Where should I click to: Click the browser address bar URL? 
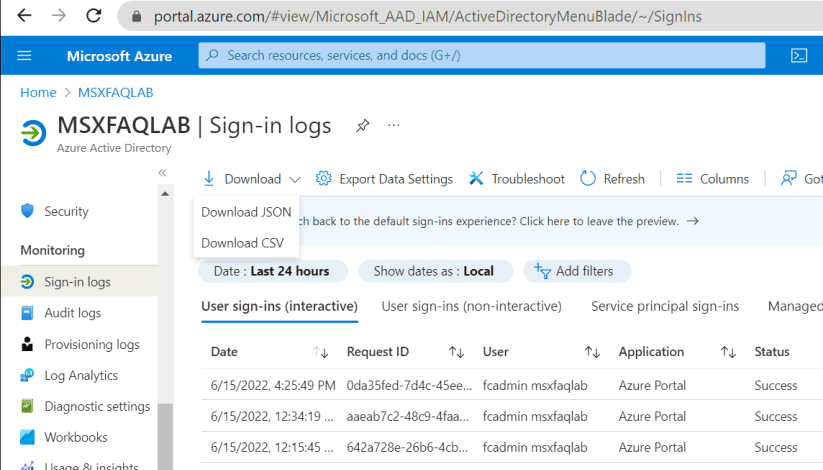pyautogui.click(x=427, y=17)
